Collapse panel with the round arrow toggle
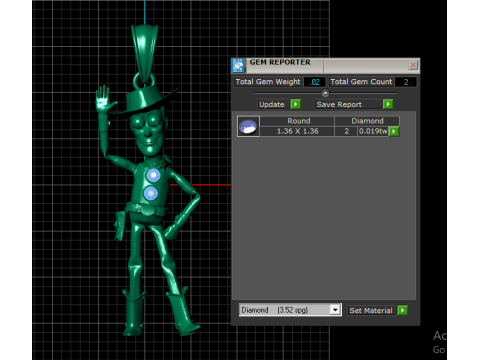This screenshot has height=360, width=480. (325, 93)
